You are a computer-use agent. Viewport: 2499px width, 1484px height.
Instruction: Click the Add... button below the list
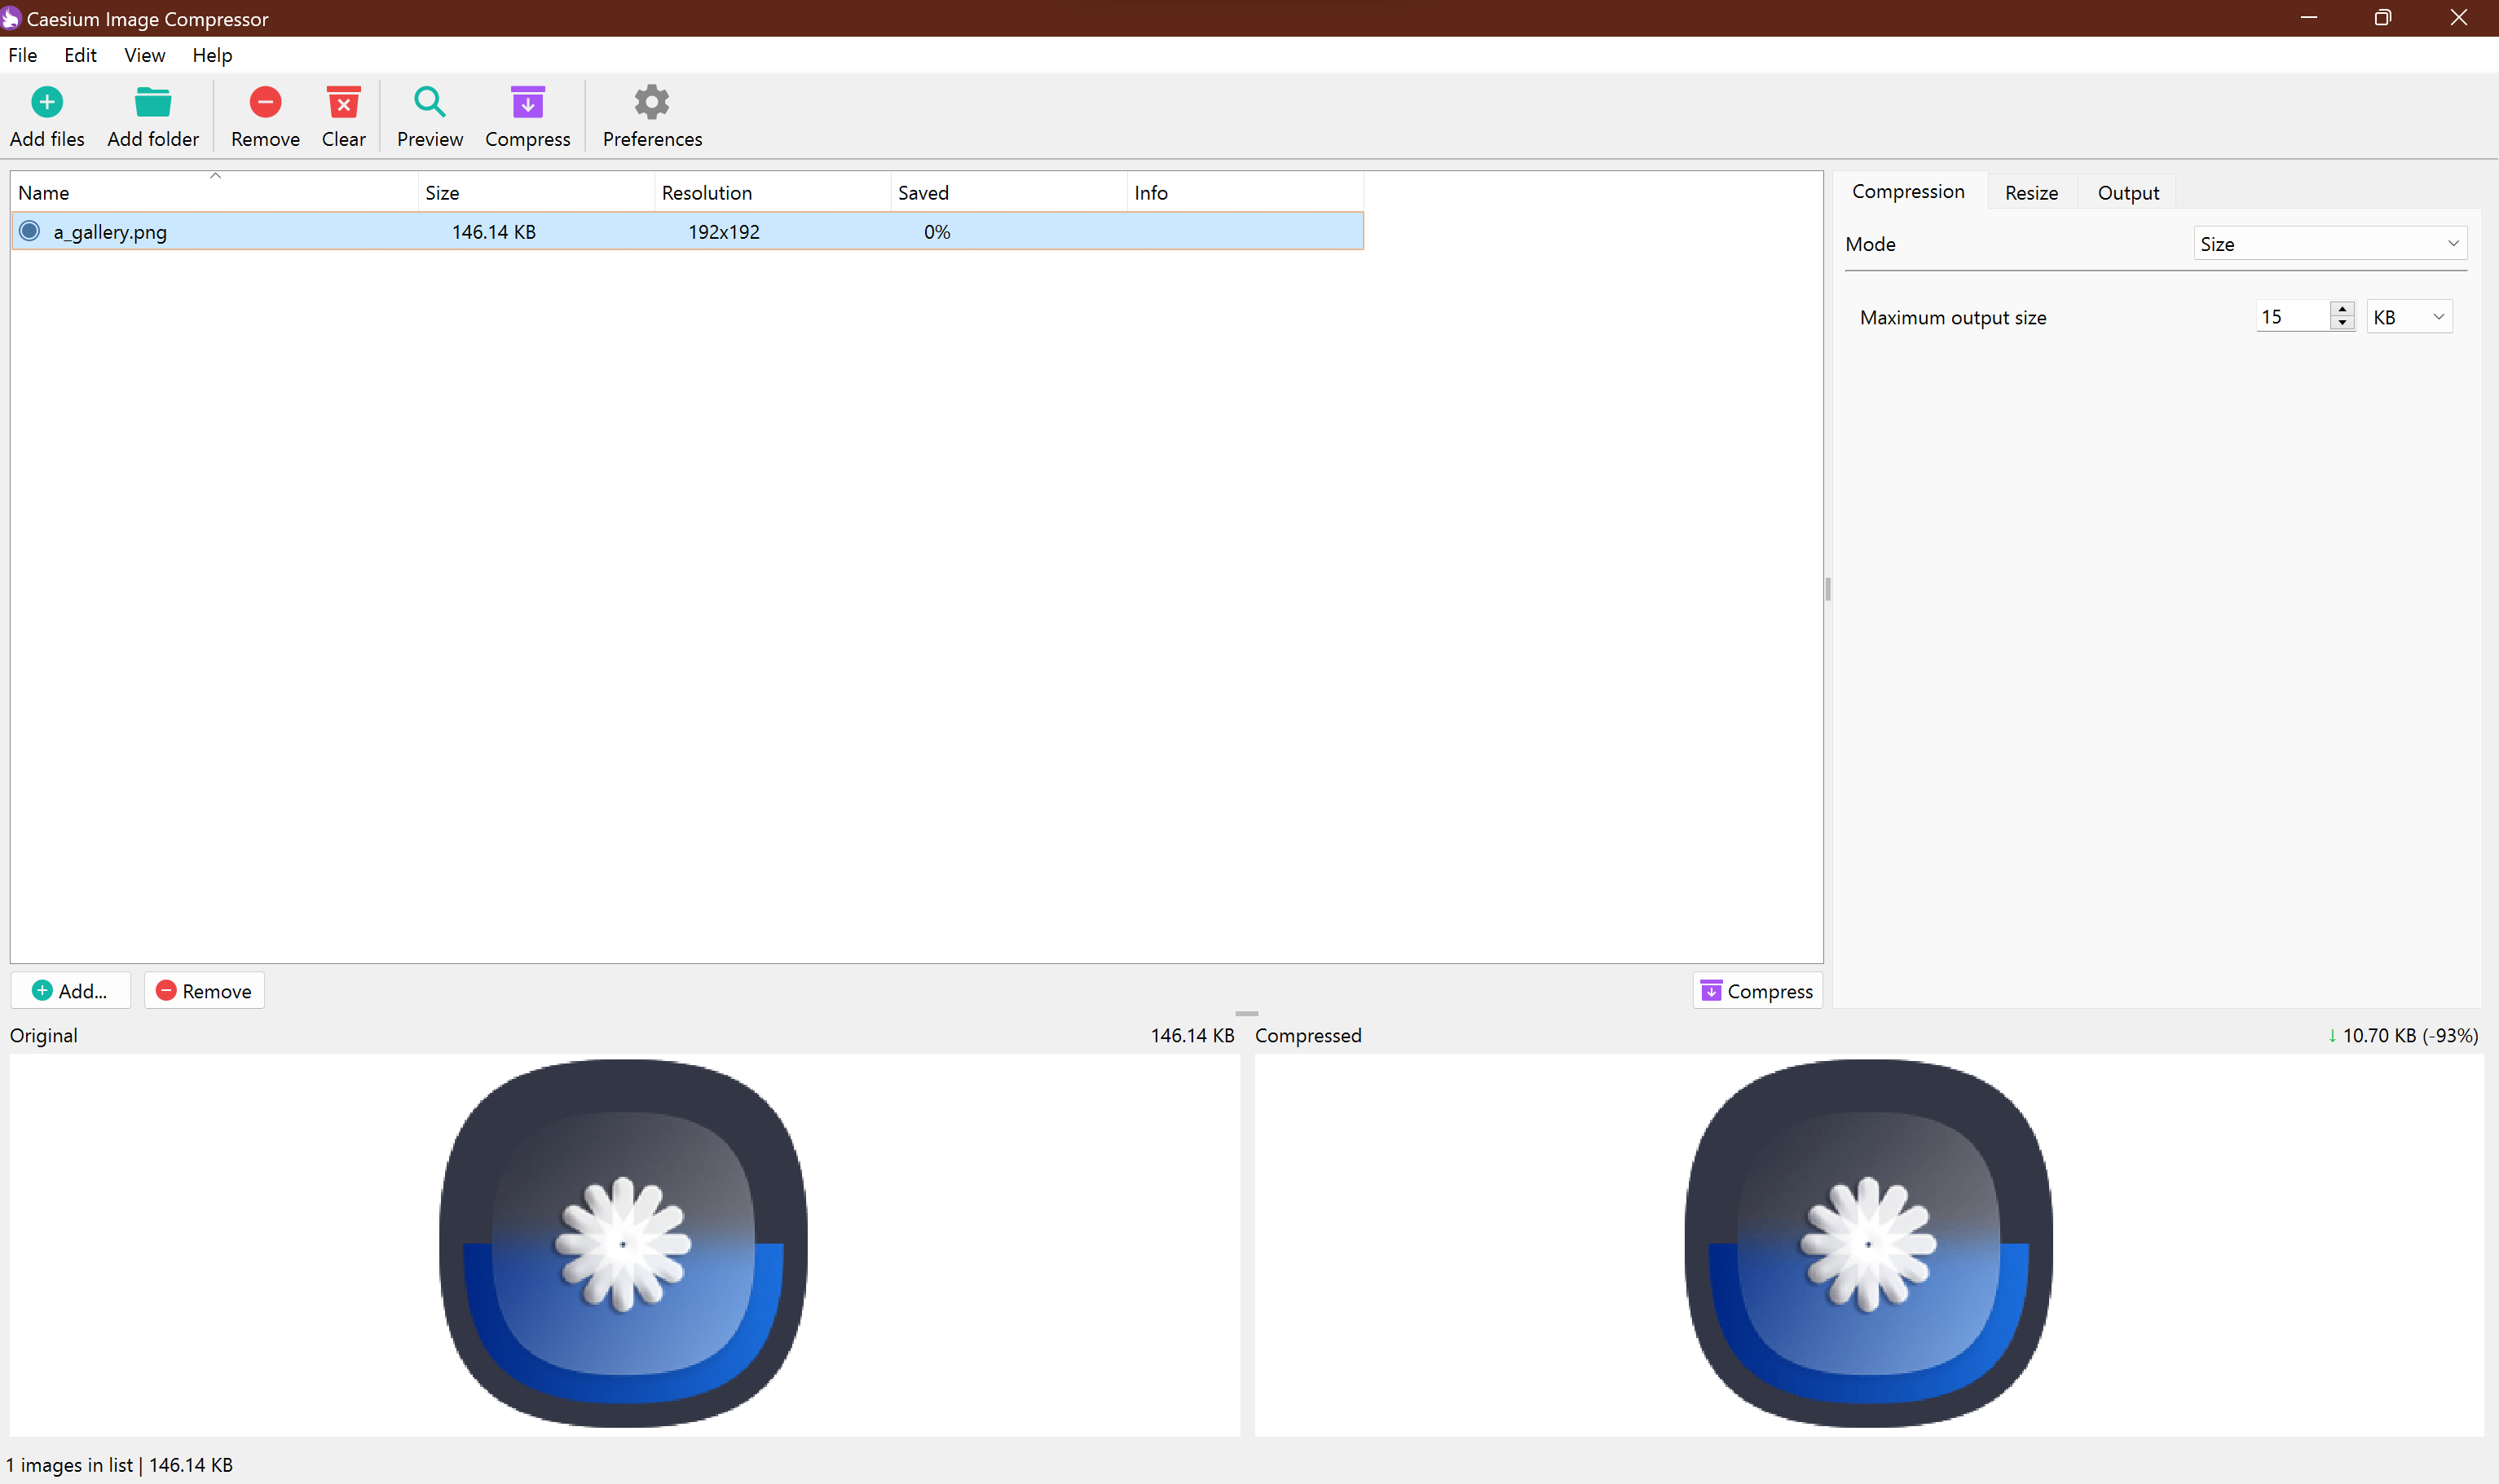[70, 991]
